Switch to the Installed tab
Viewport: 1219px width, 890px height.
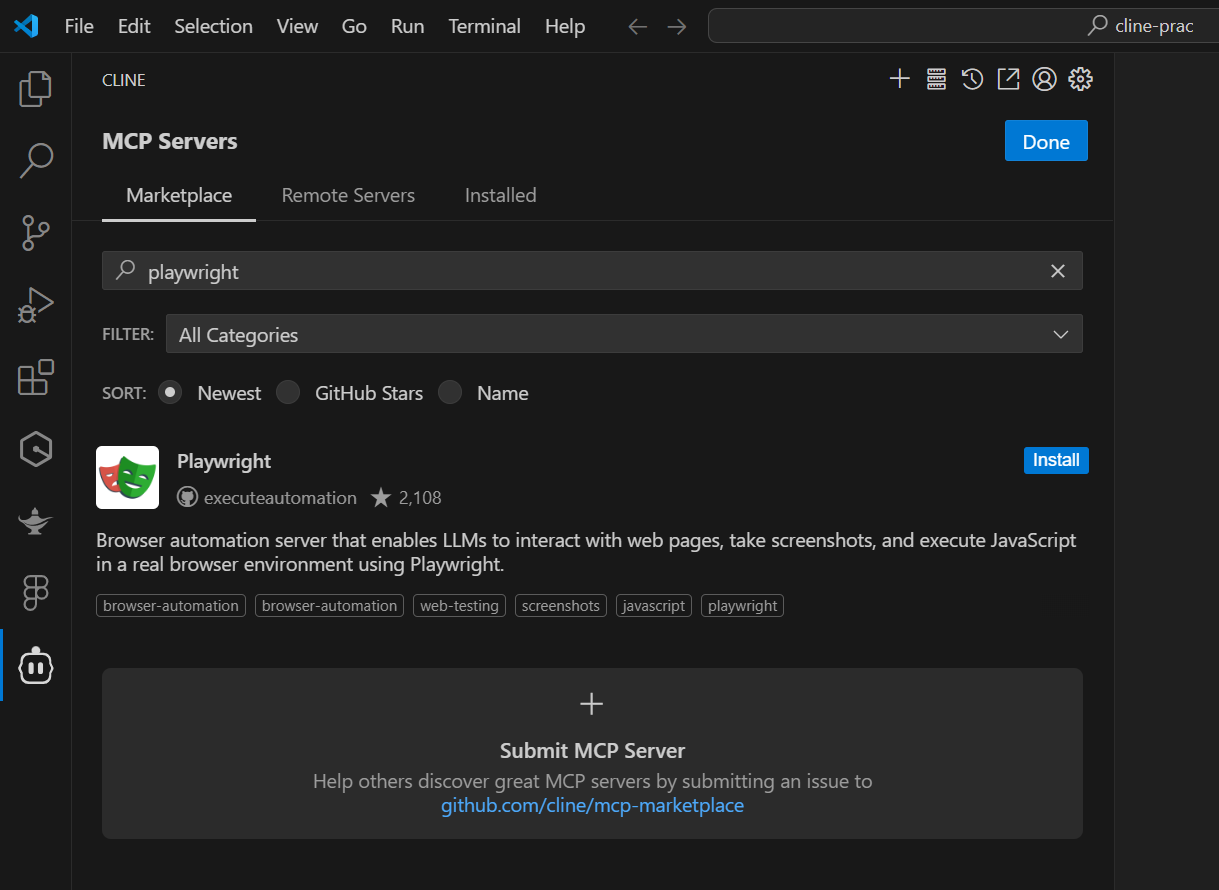pos(500,195)
